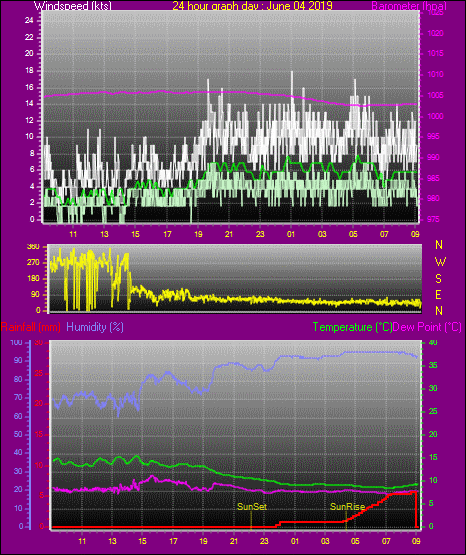Click barometer axis value 1020
466x555 pixels.
[x=435, y=33]
